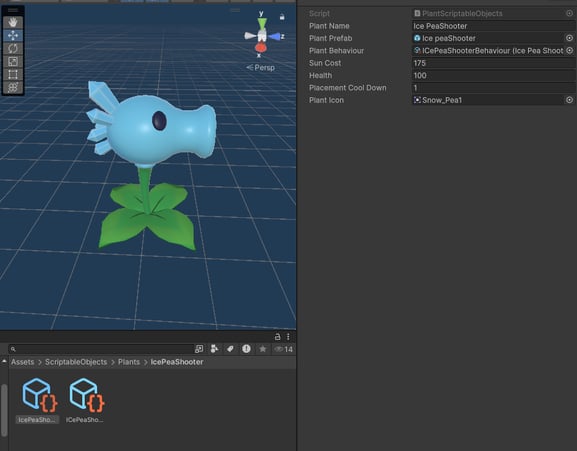Viewport: 577px width, 451px height.
Task: Click the PlantScriptableObjects script reference
Action: pos(488,14)
